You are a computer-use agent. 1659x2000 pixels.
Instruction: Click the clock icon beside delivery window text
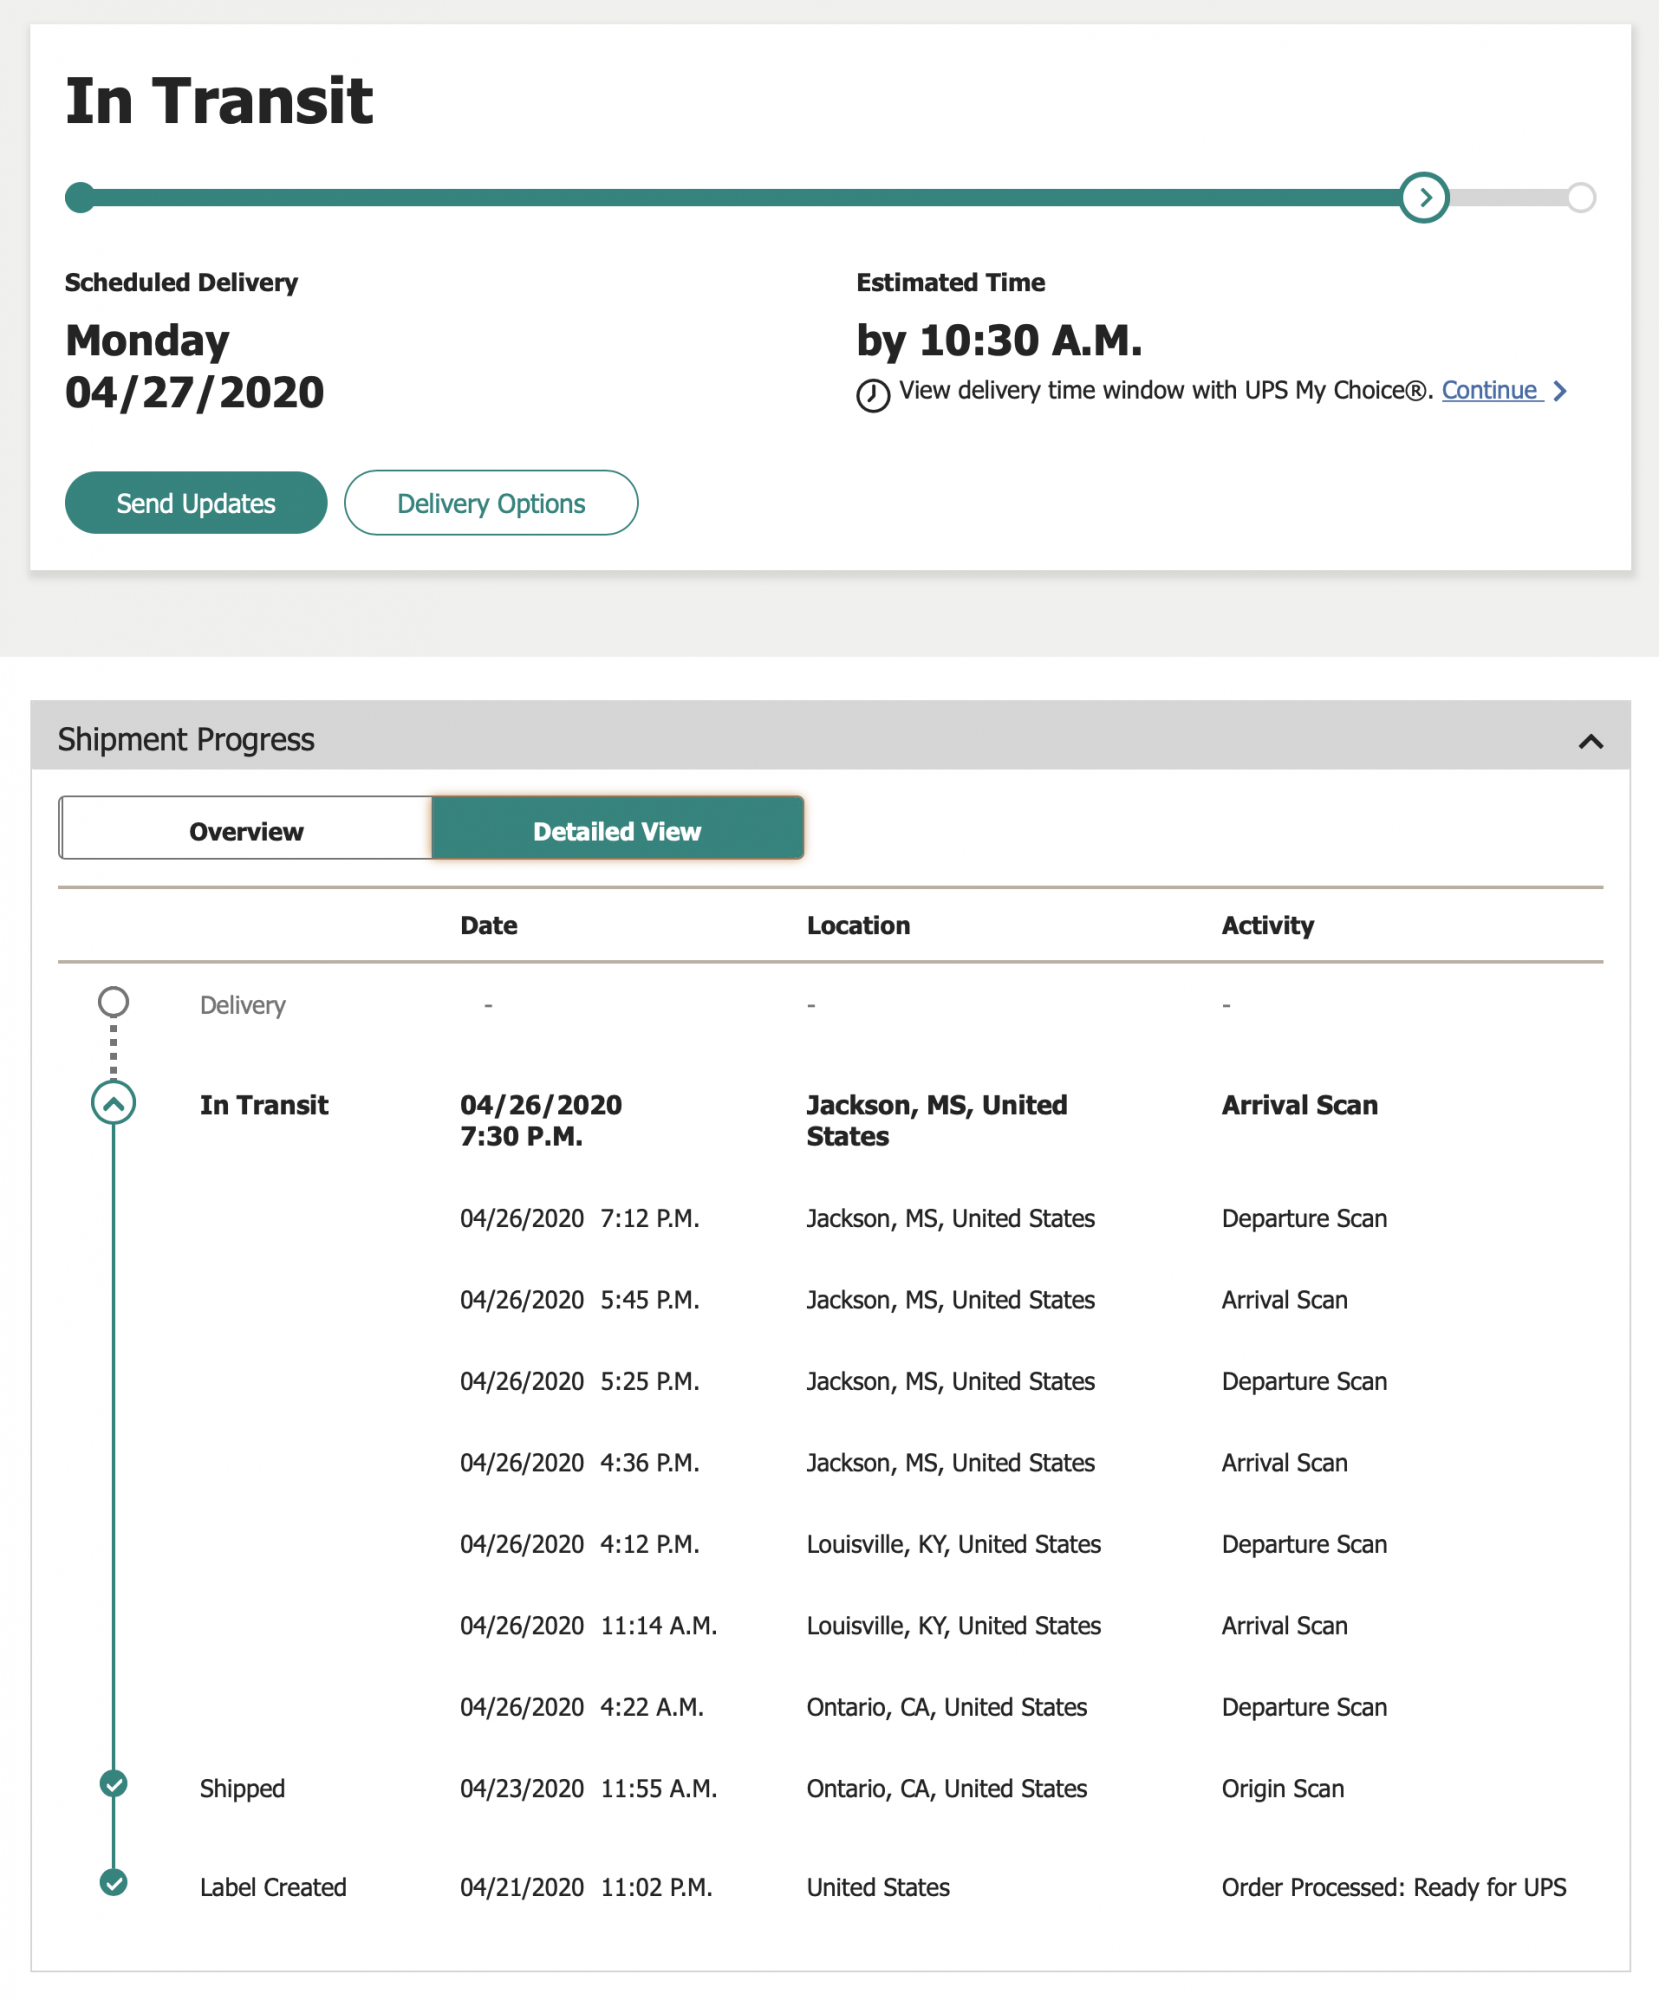[x=872, y=395]
